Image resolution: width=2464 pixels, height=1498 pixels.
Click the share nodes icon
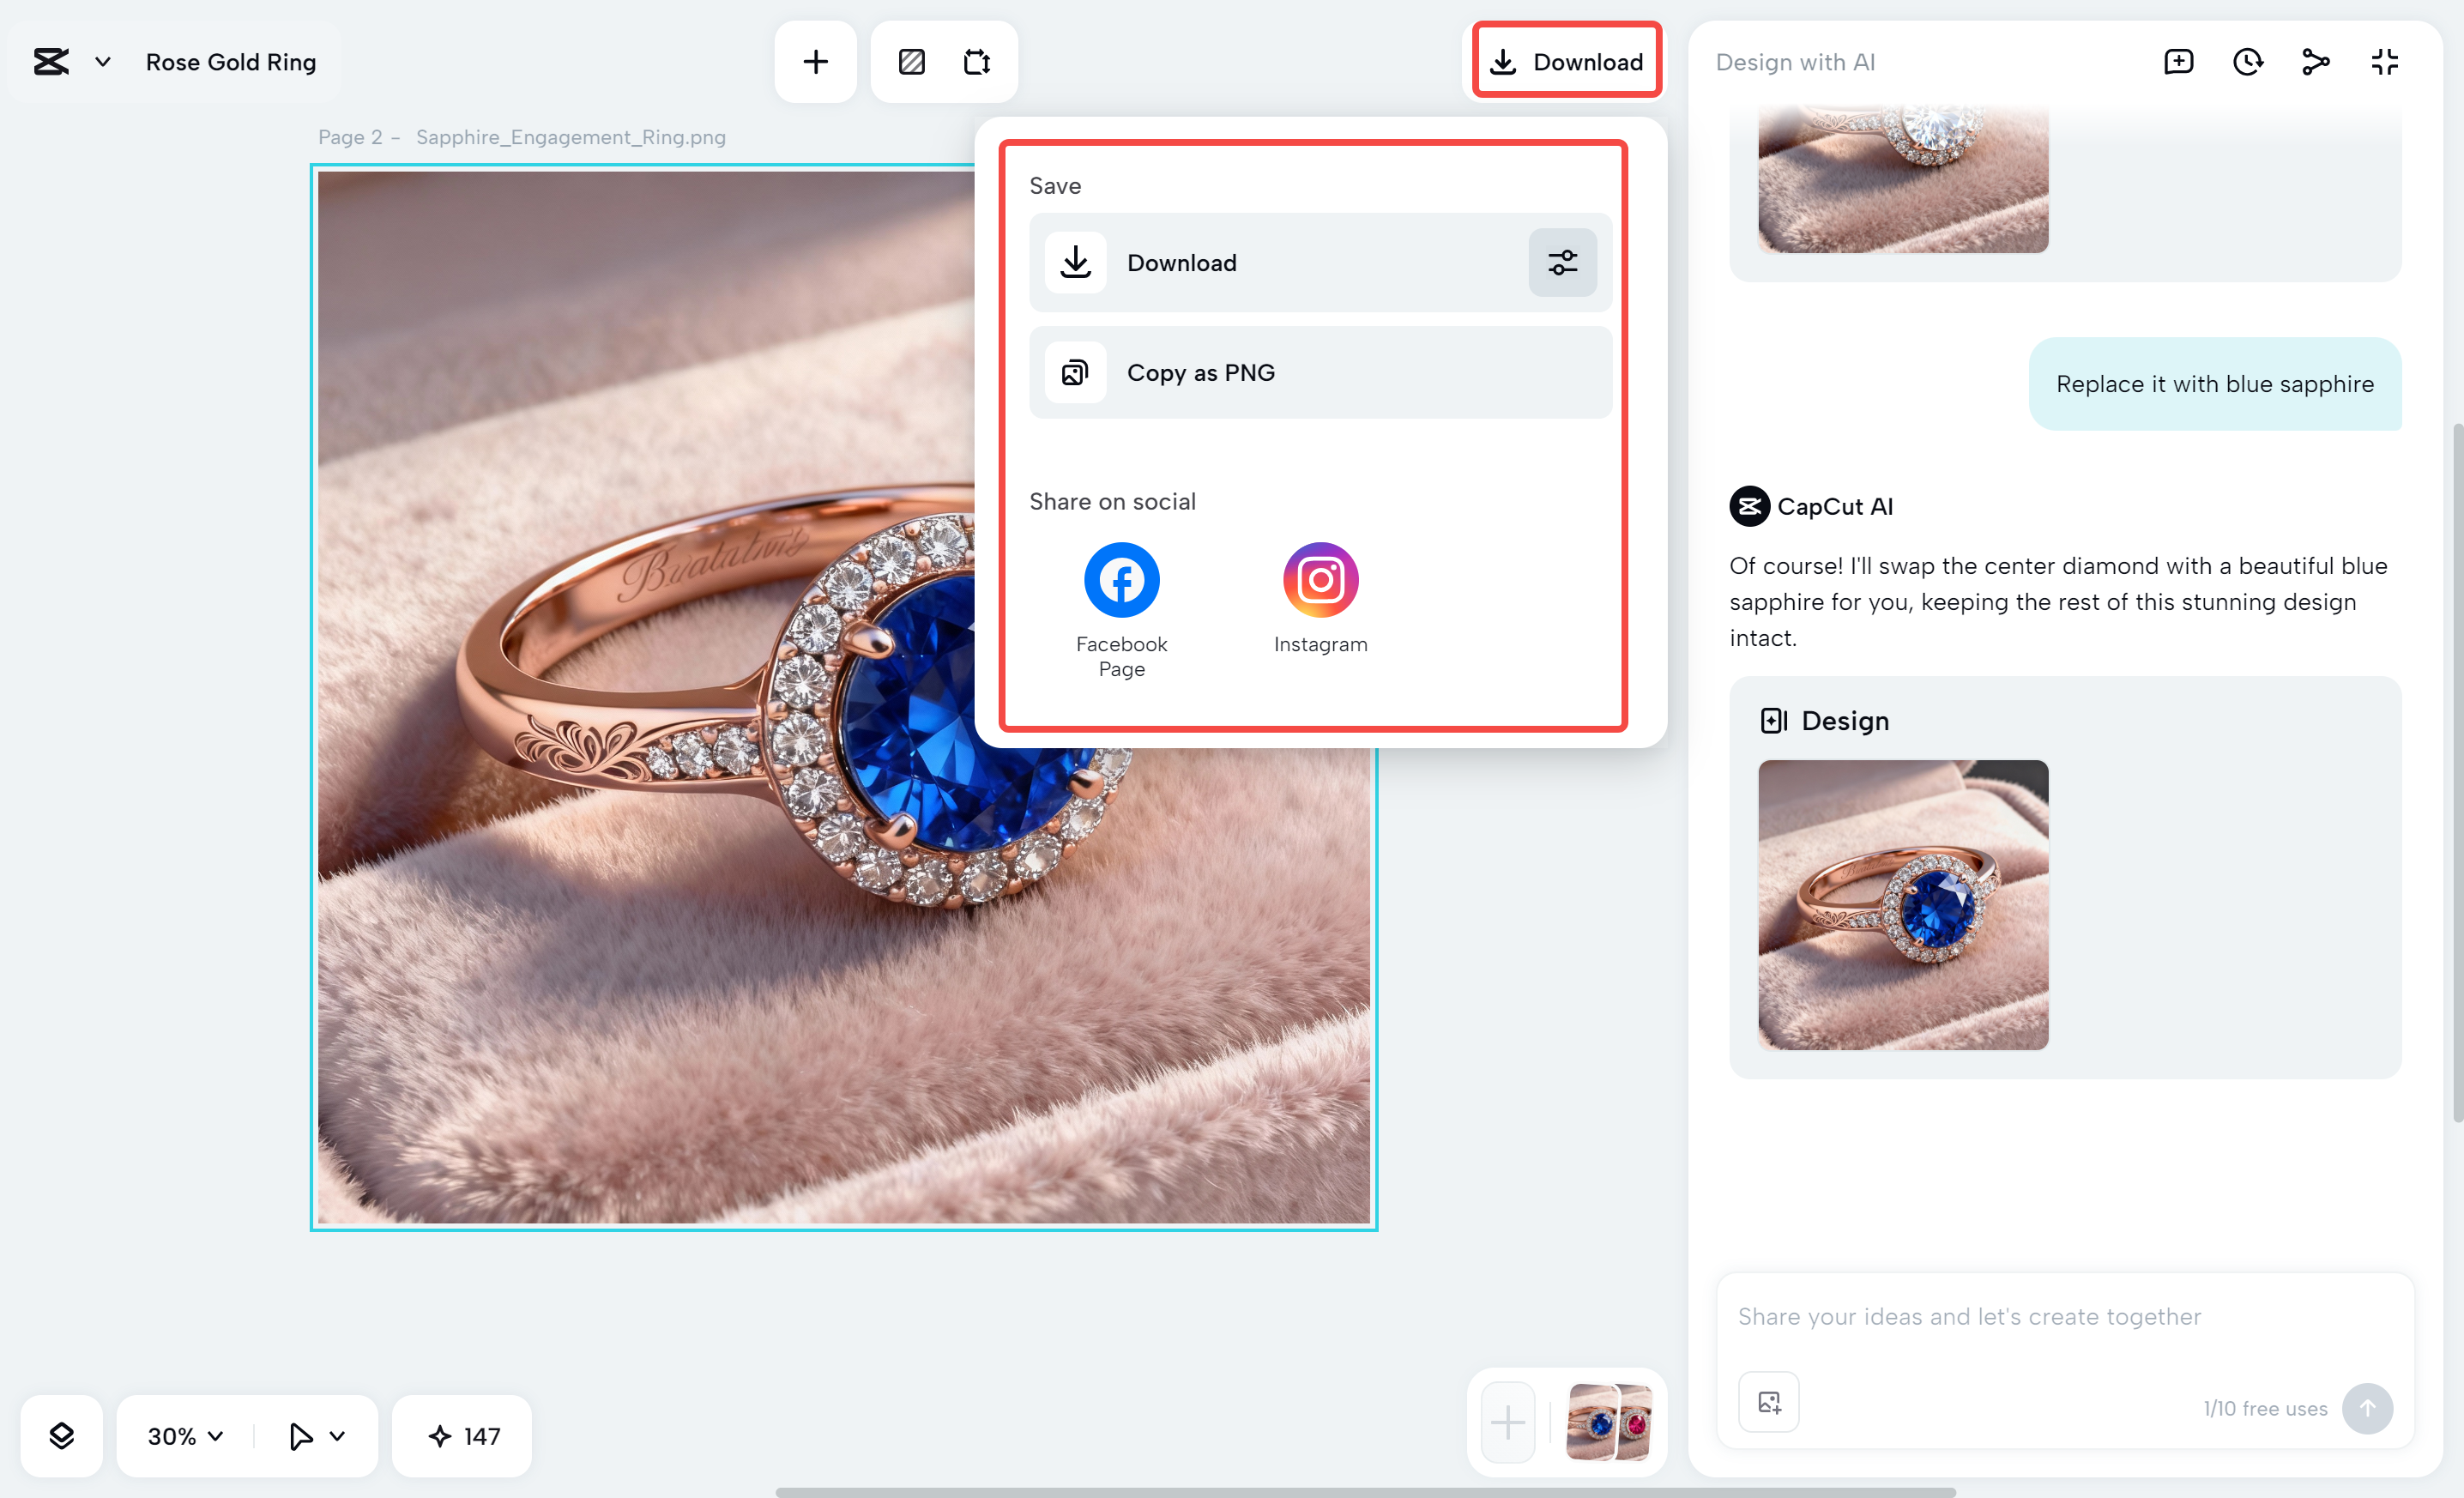[x=2315, y=62]
